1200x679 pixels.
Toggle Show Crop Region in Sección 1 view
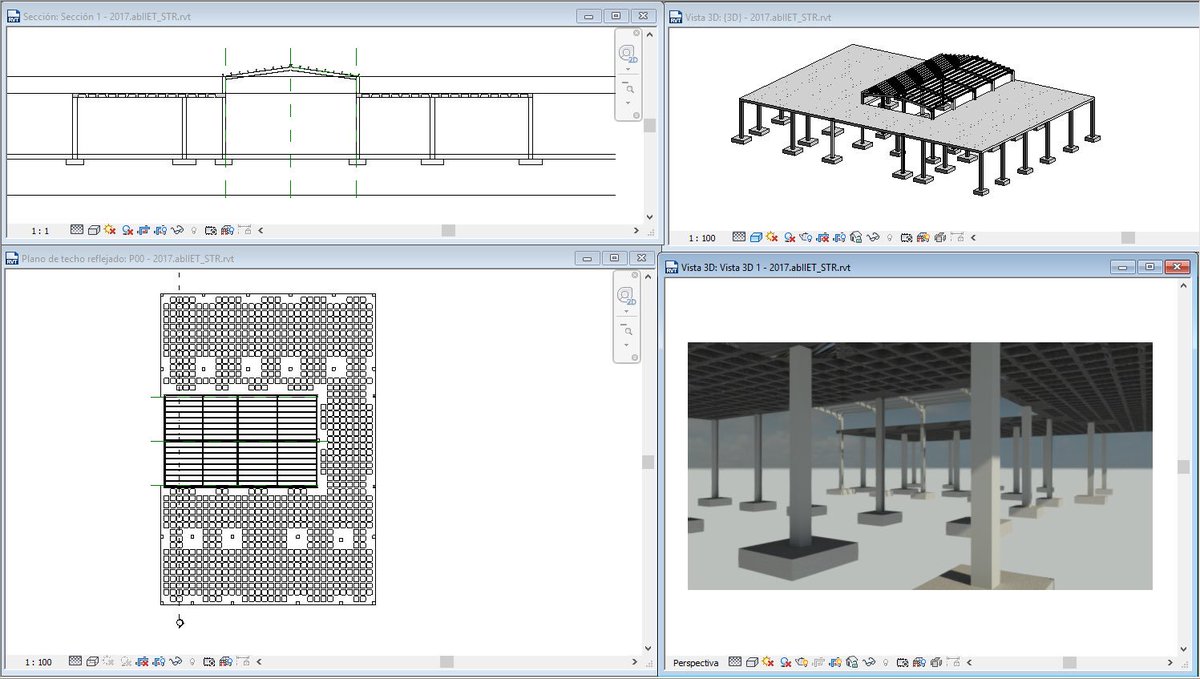[160, 230]
